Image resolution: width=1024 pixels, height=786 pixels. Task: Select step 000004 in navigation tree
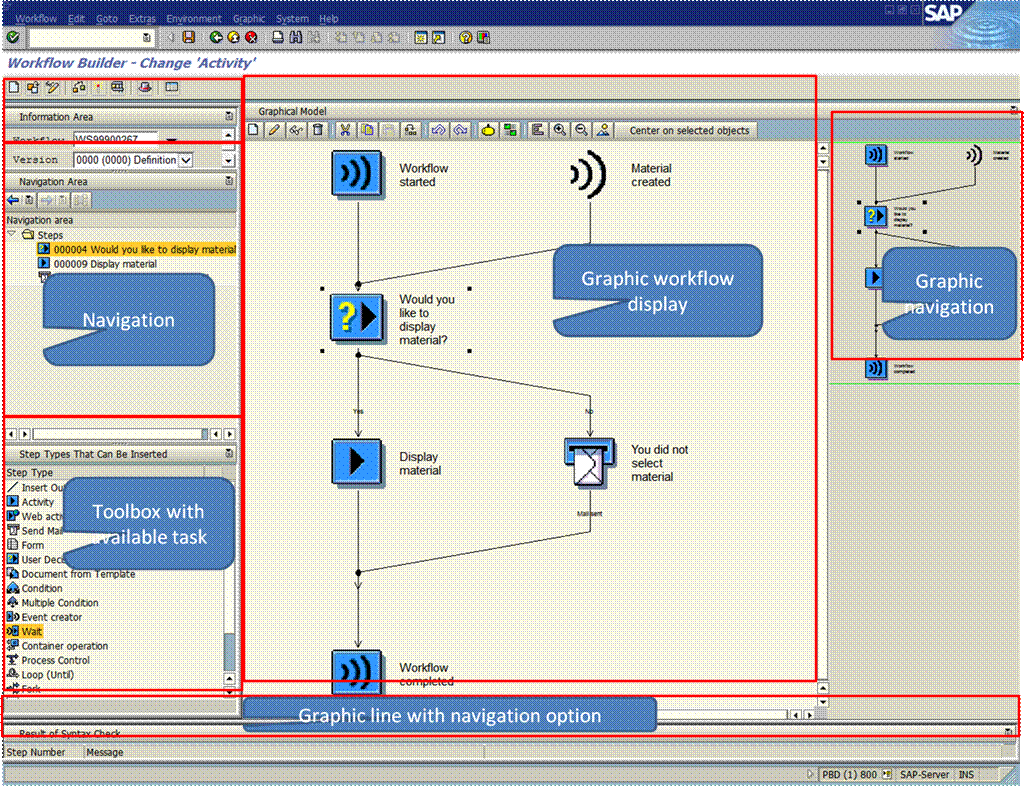click(x=137, y=249)
